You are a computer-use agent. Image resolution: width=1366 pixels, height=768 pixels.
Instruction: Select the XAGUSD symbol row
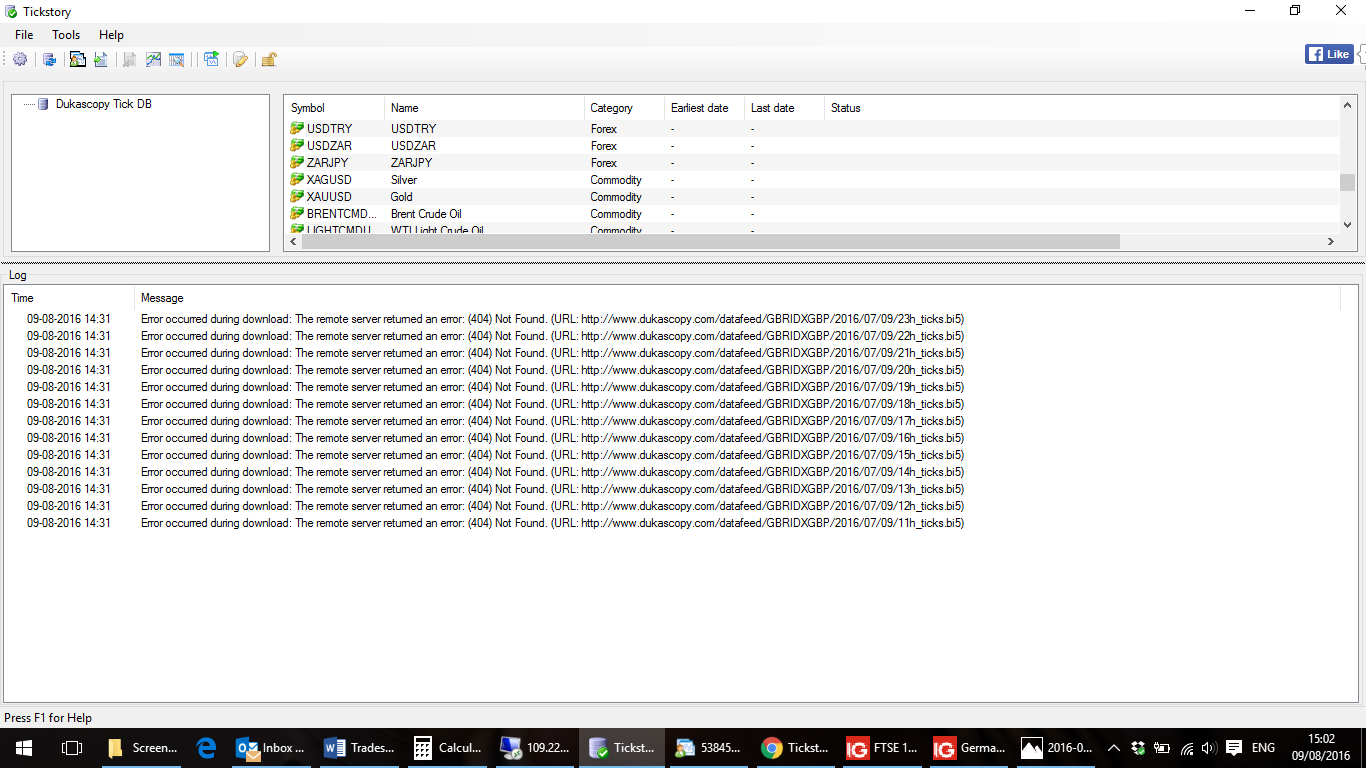(x=812, y=180)
